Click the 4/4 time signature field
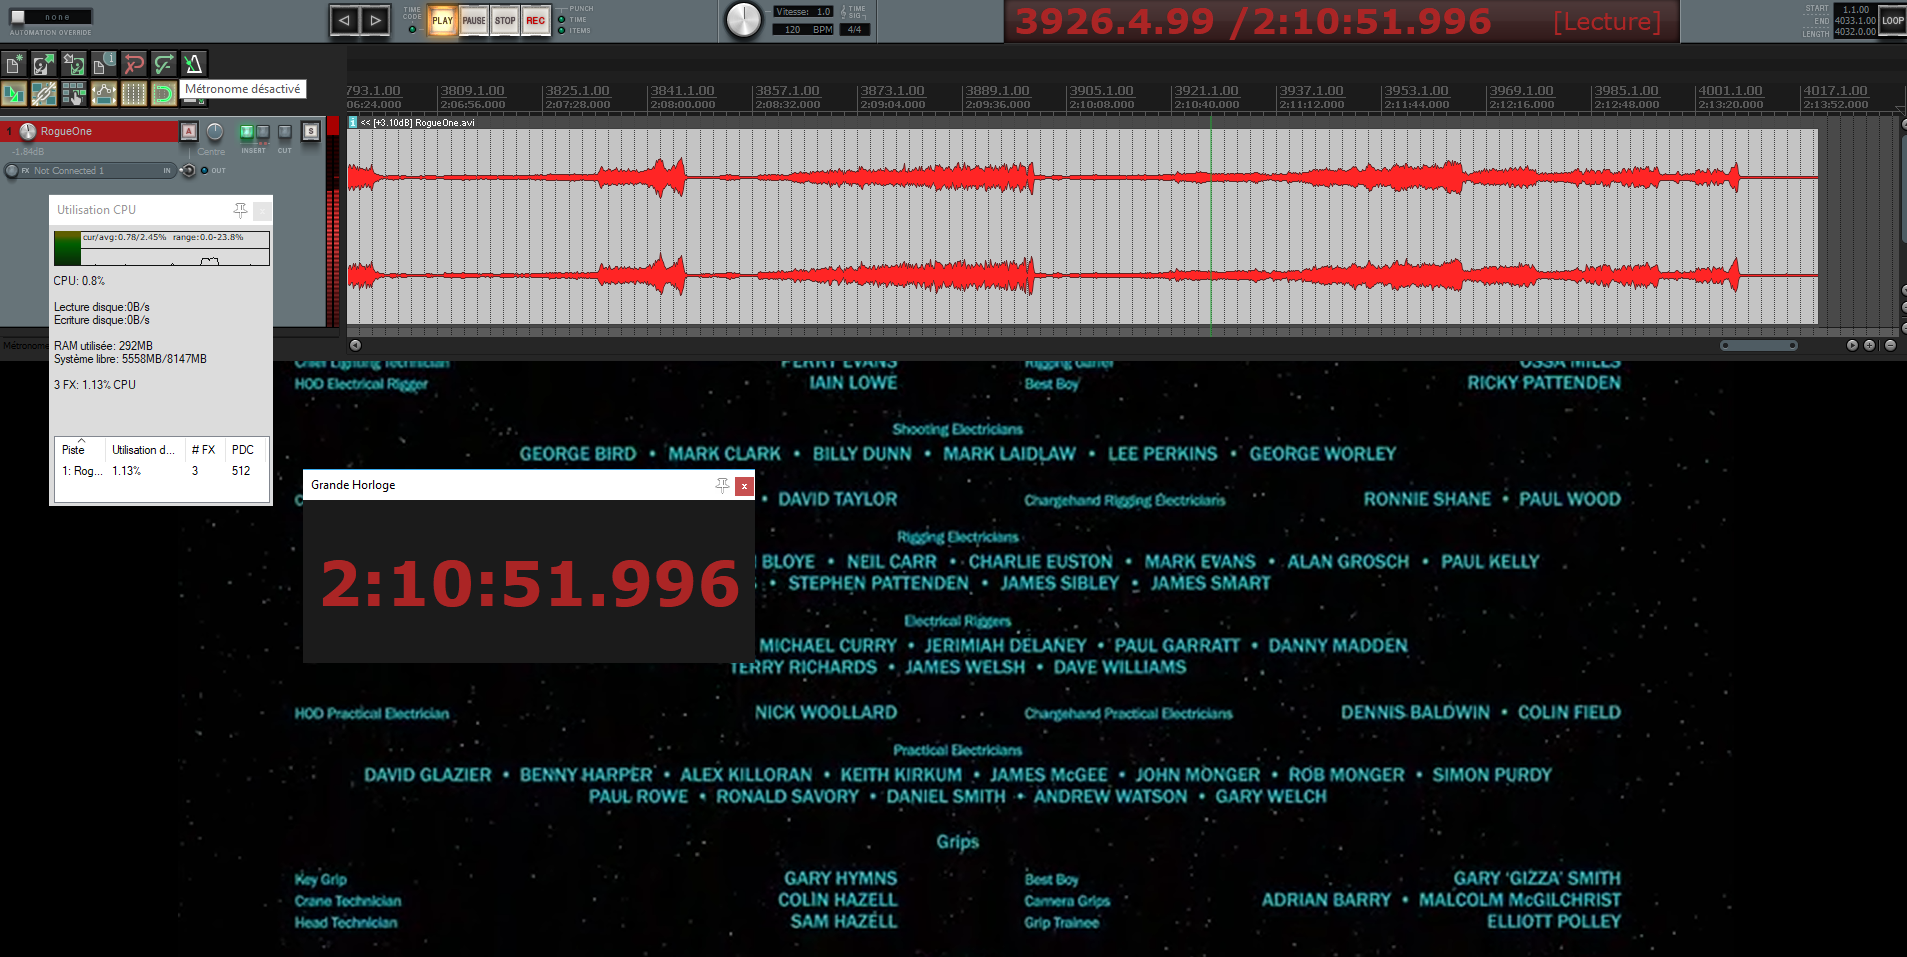Image resolution: width=1907 pixels, height=957 pixels. (x=855, y=30)
